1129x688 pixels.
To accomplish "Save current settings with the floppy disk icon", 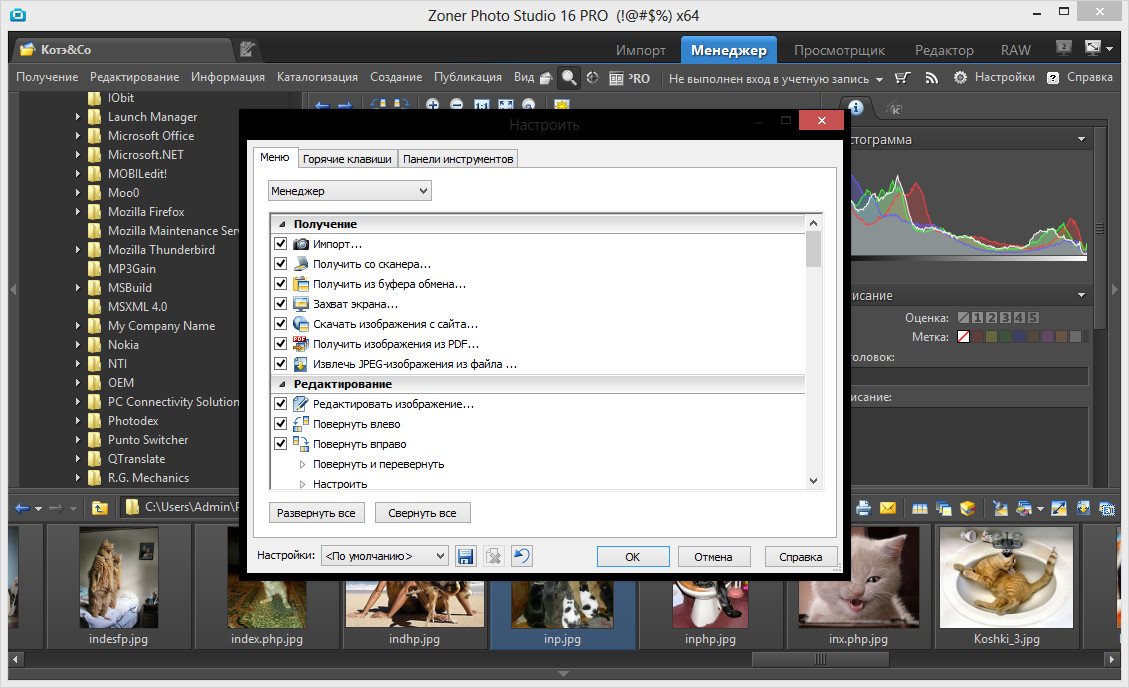I will click(x=465, y=556).
